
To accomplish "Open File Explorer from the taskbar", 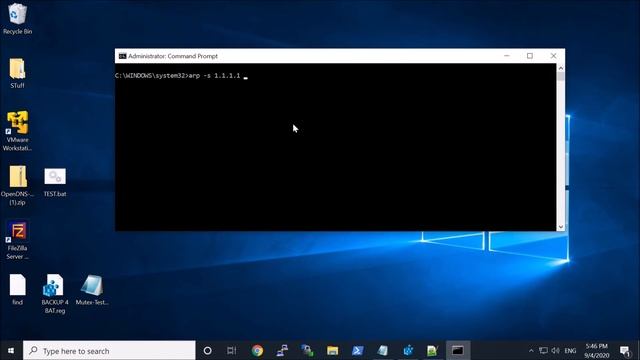I will pos(332,350).
